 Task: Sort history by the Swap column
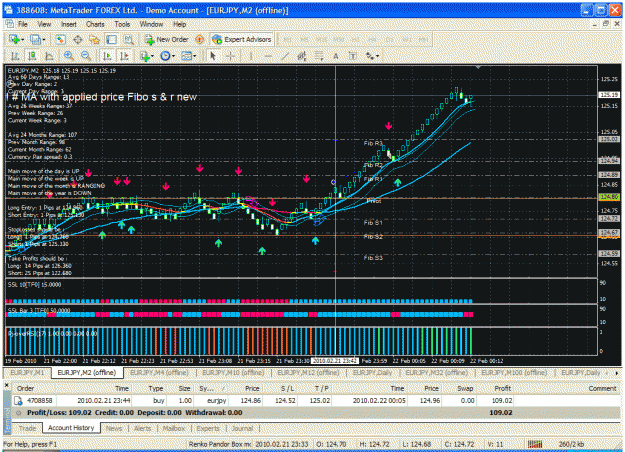point(465,389)
